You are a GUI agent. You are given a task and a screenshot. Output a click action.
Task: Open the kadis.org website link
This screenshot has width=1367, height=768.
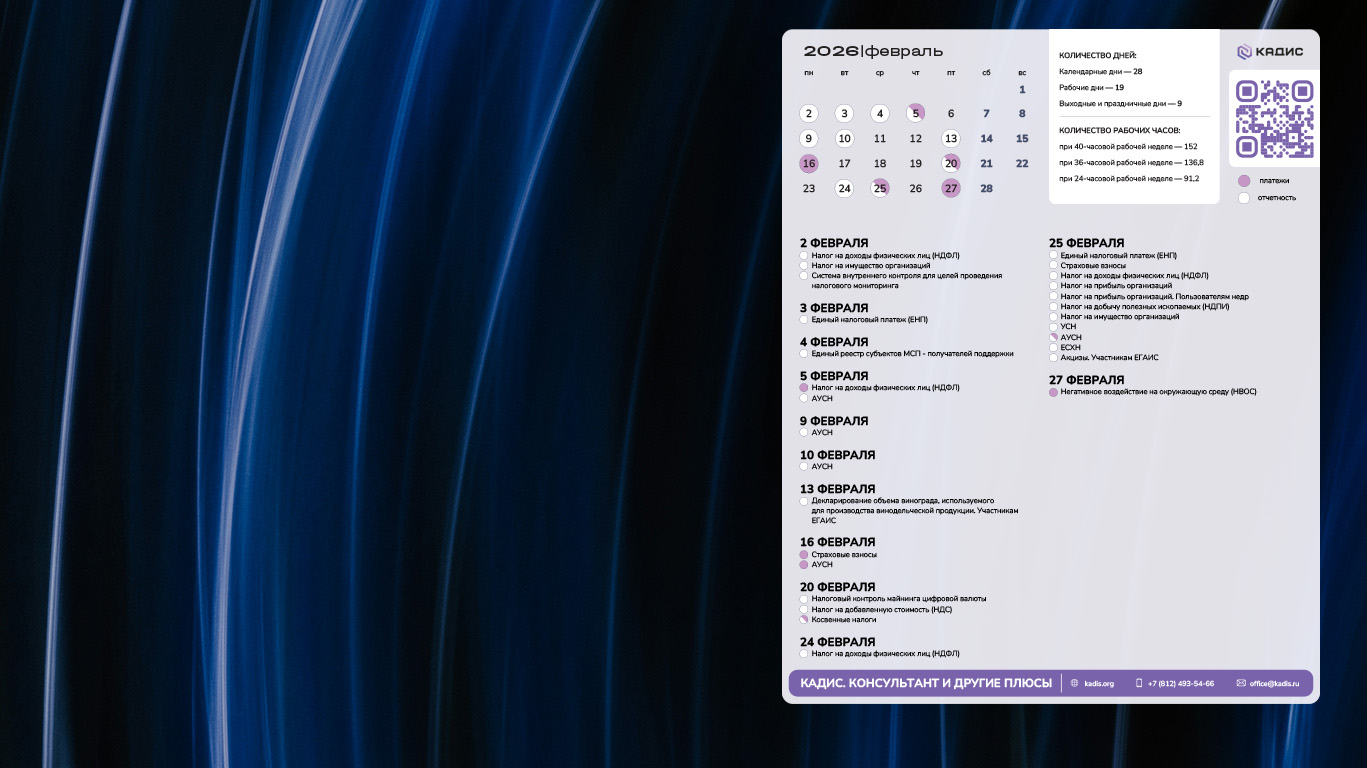coord(1098,683)
